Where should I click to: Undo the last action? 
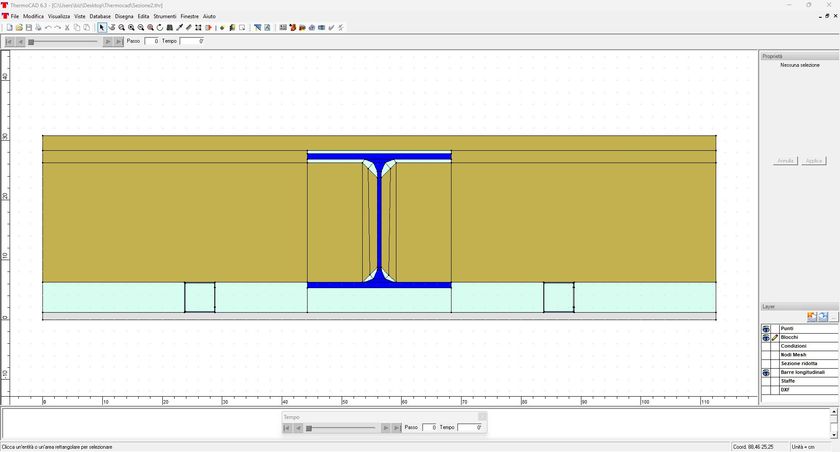[48, 27]
